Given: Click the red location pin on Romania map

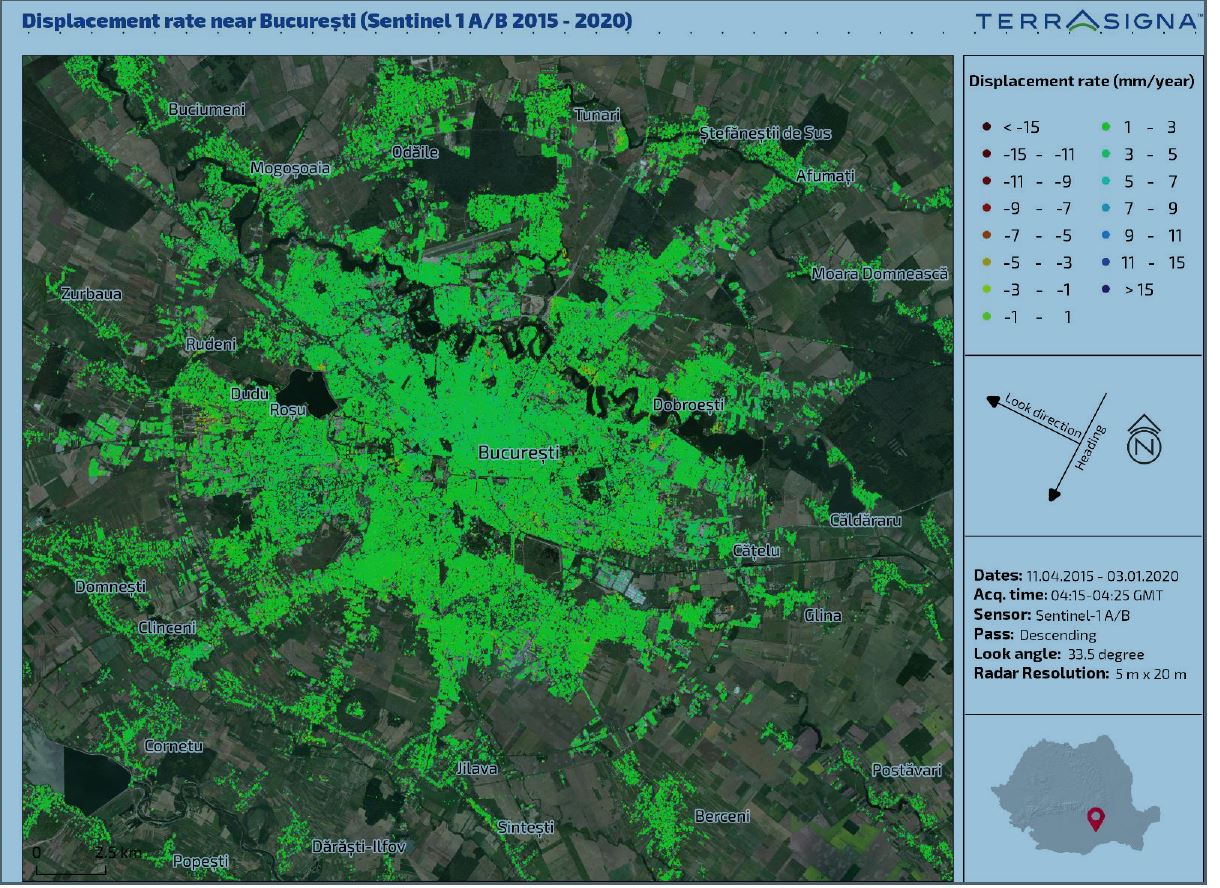Looking at the screenshot, I should [1096, 818].
